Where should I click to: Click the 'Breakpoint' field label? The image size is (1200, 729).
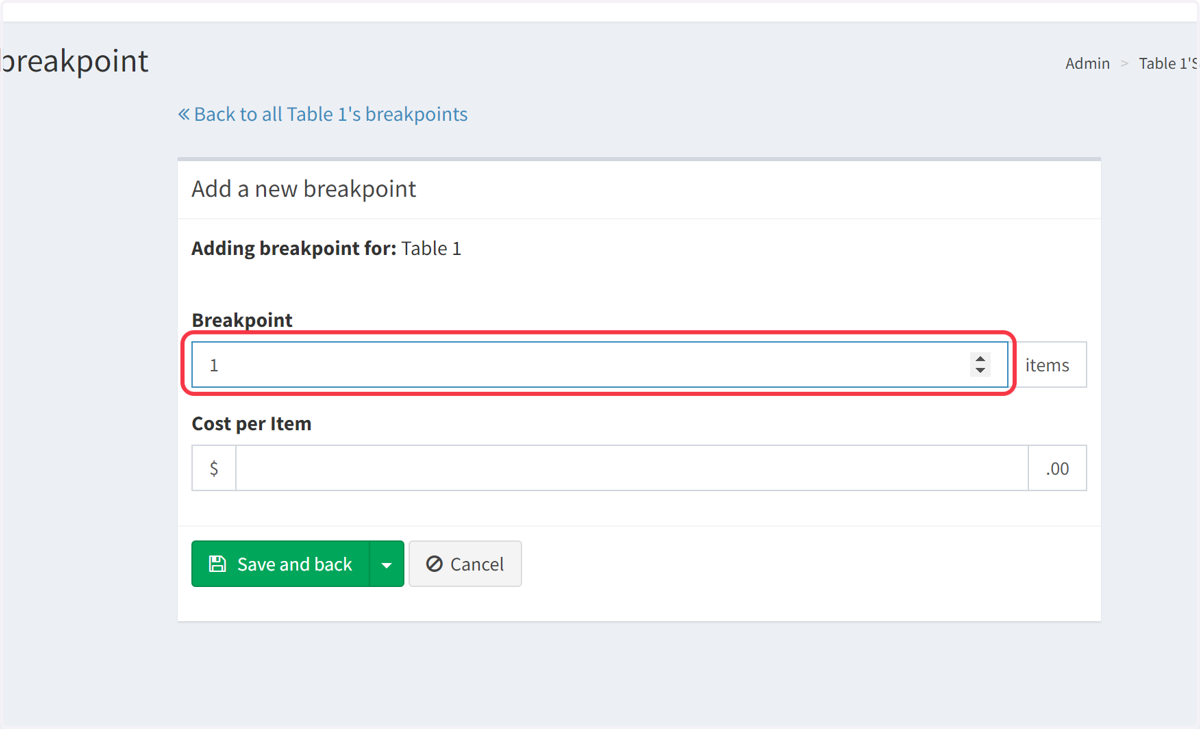[242, 320]
